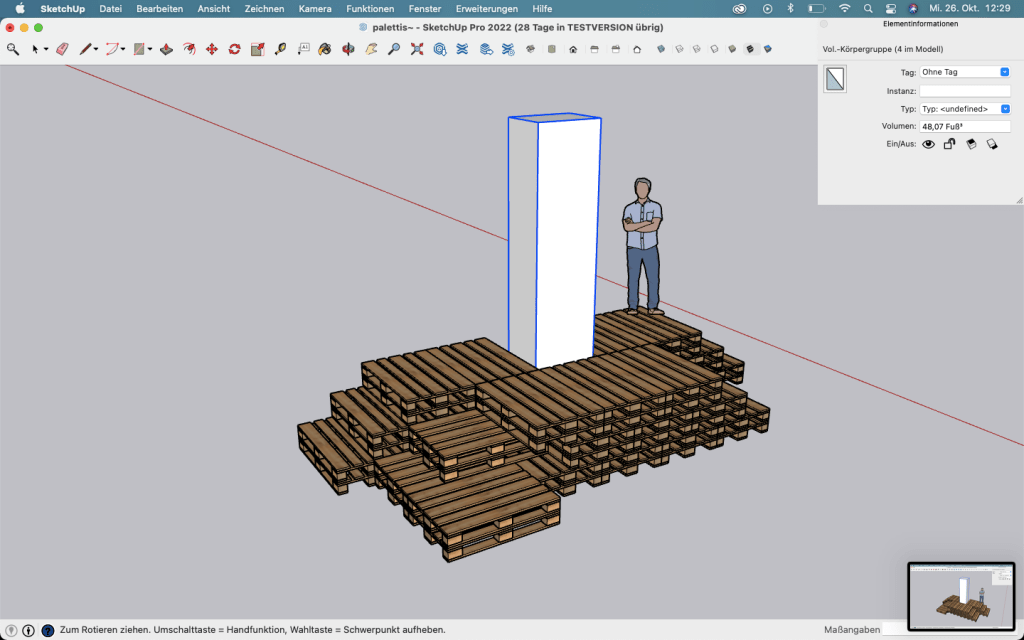Open the line tool variants dropdown arrow

(x=97, y=49)
